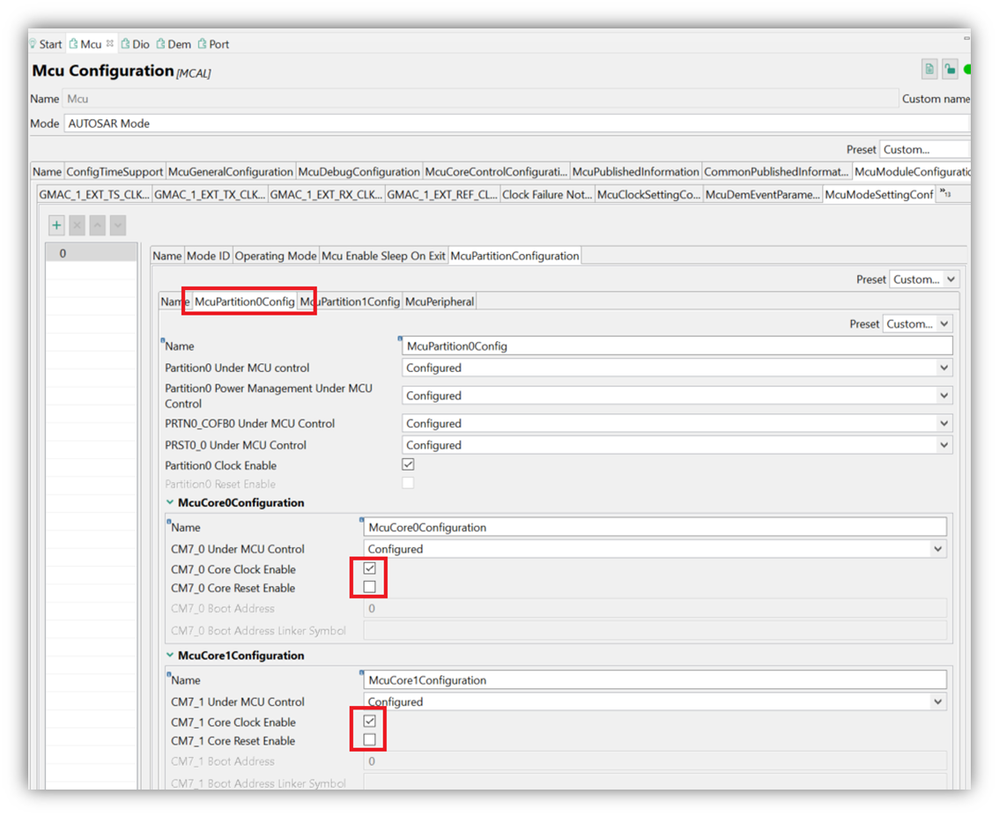Select the McuPartition0Config tab

pos(245,301)
